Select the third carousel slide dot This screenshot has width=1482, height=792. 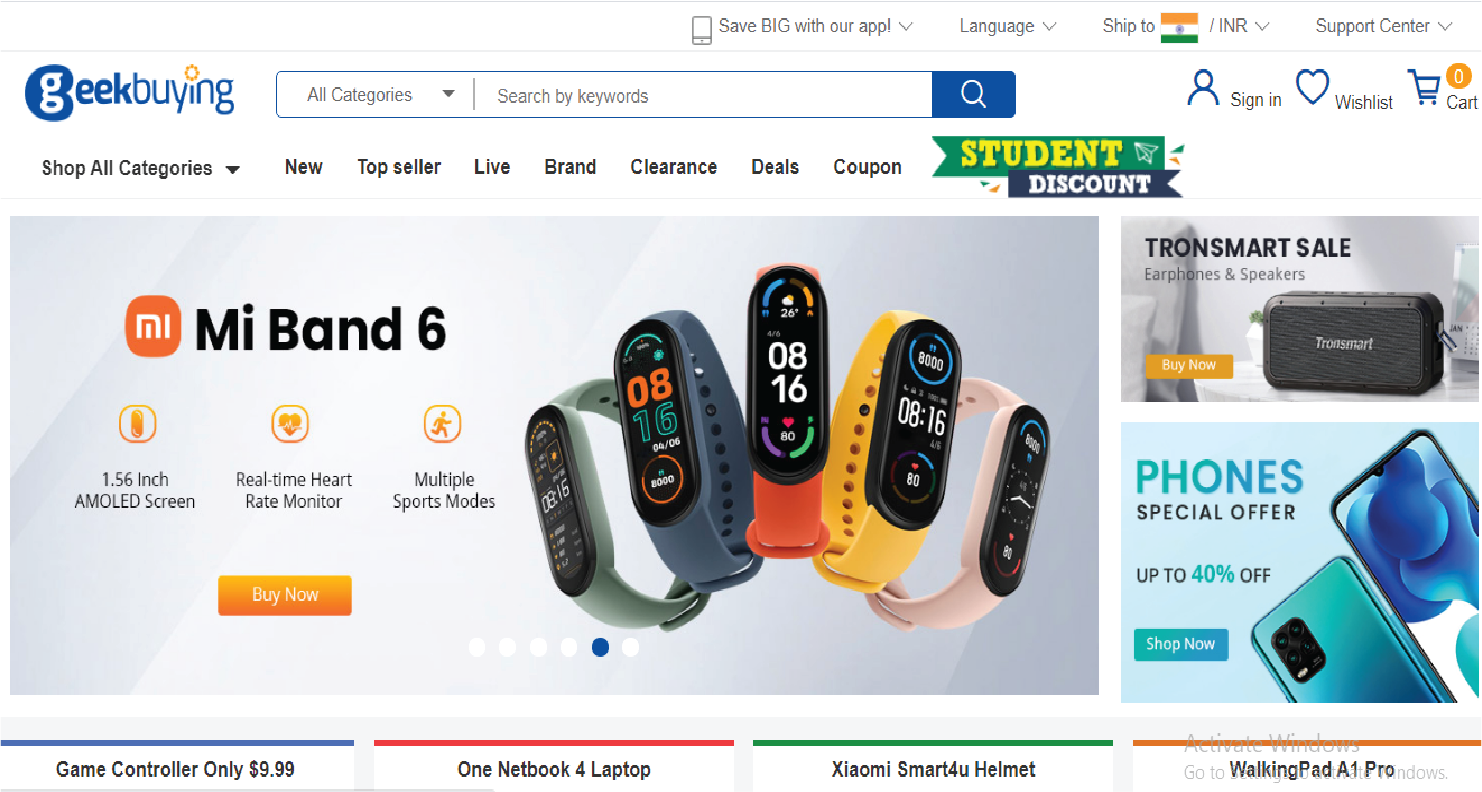click(x=538, y=647)
